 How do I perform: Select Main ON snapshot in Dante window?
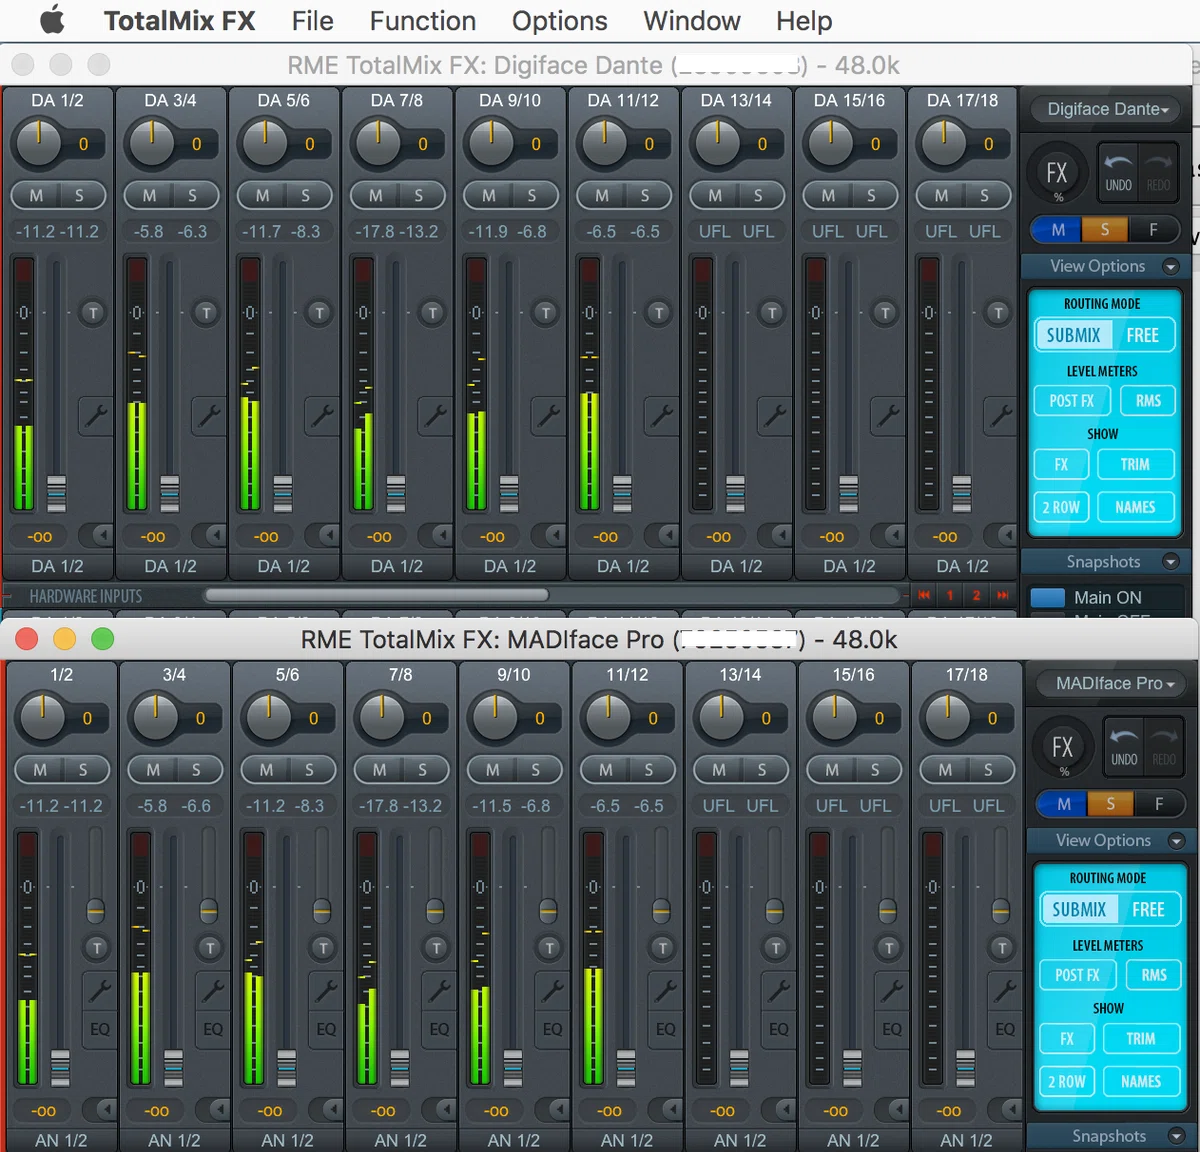tap(1108, 598)
